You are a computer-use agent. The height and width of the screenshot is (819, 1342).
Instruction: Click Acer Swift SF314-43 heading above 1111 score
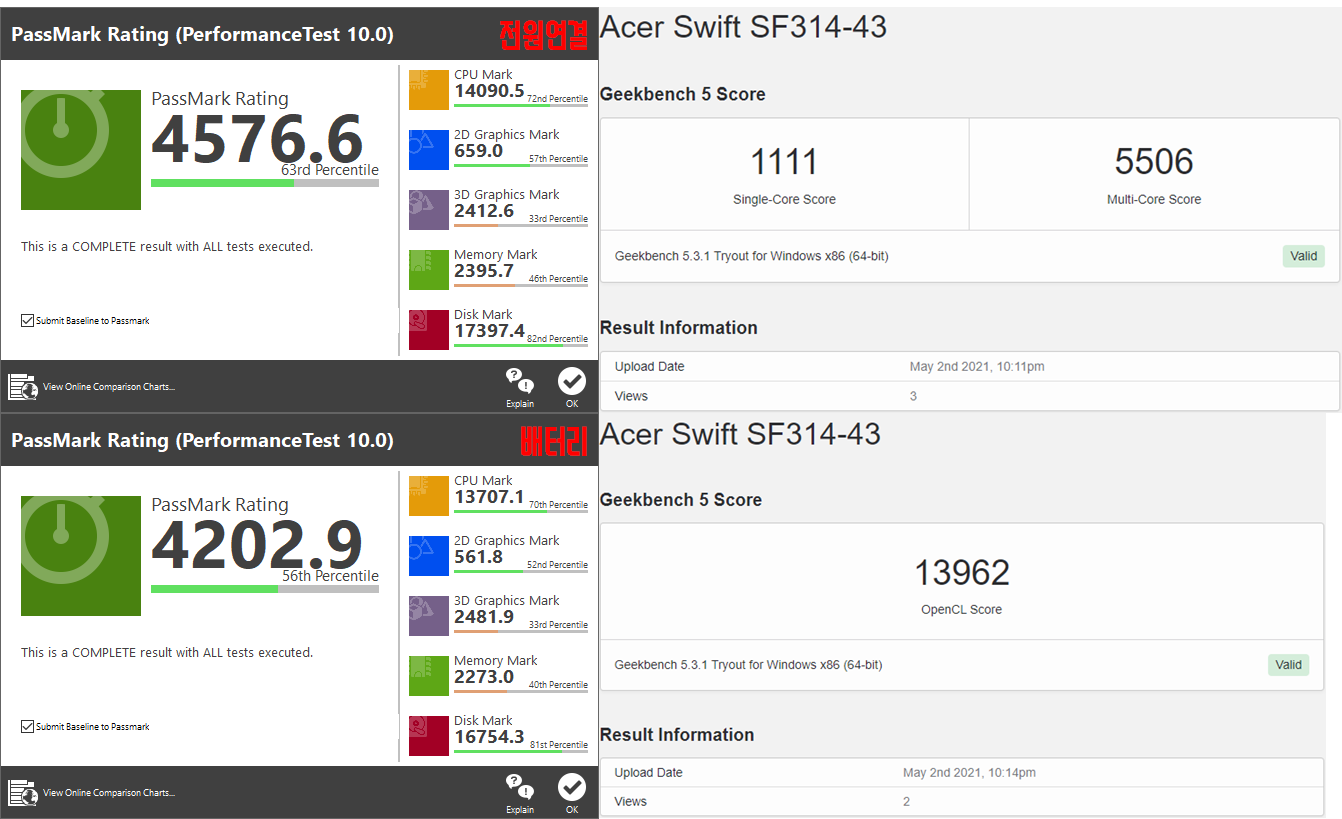point(743,27)
